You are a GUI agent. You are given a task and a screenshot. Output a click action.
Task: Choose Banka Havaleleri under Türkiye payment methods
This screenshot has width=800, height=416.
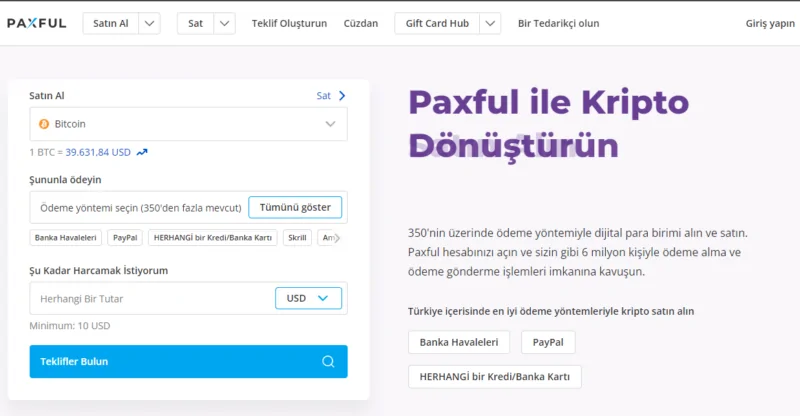(459, 342)
